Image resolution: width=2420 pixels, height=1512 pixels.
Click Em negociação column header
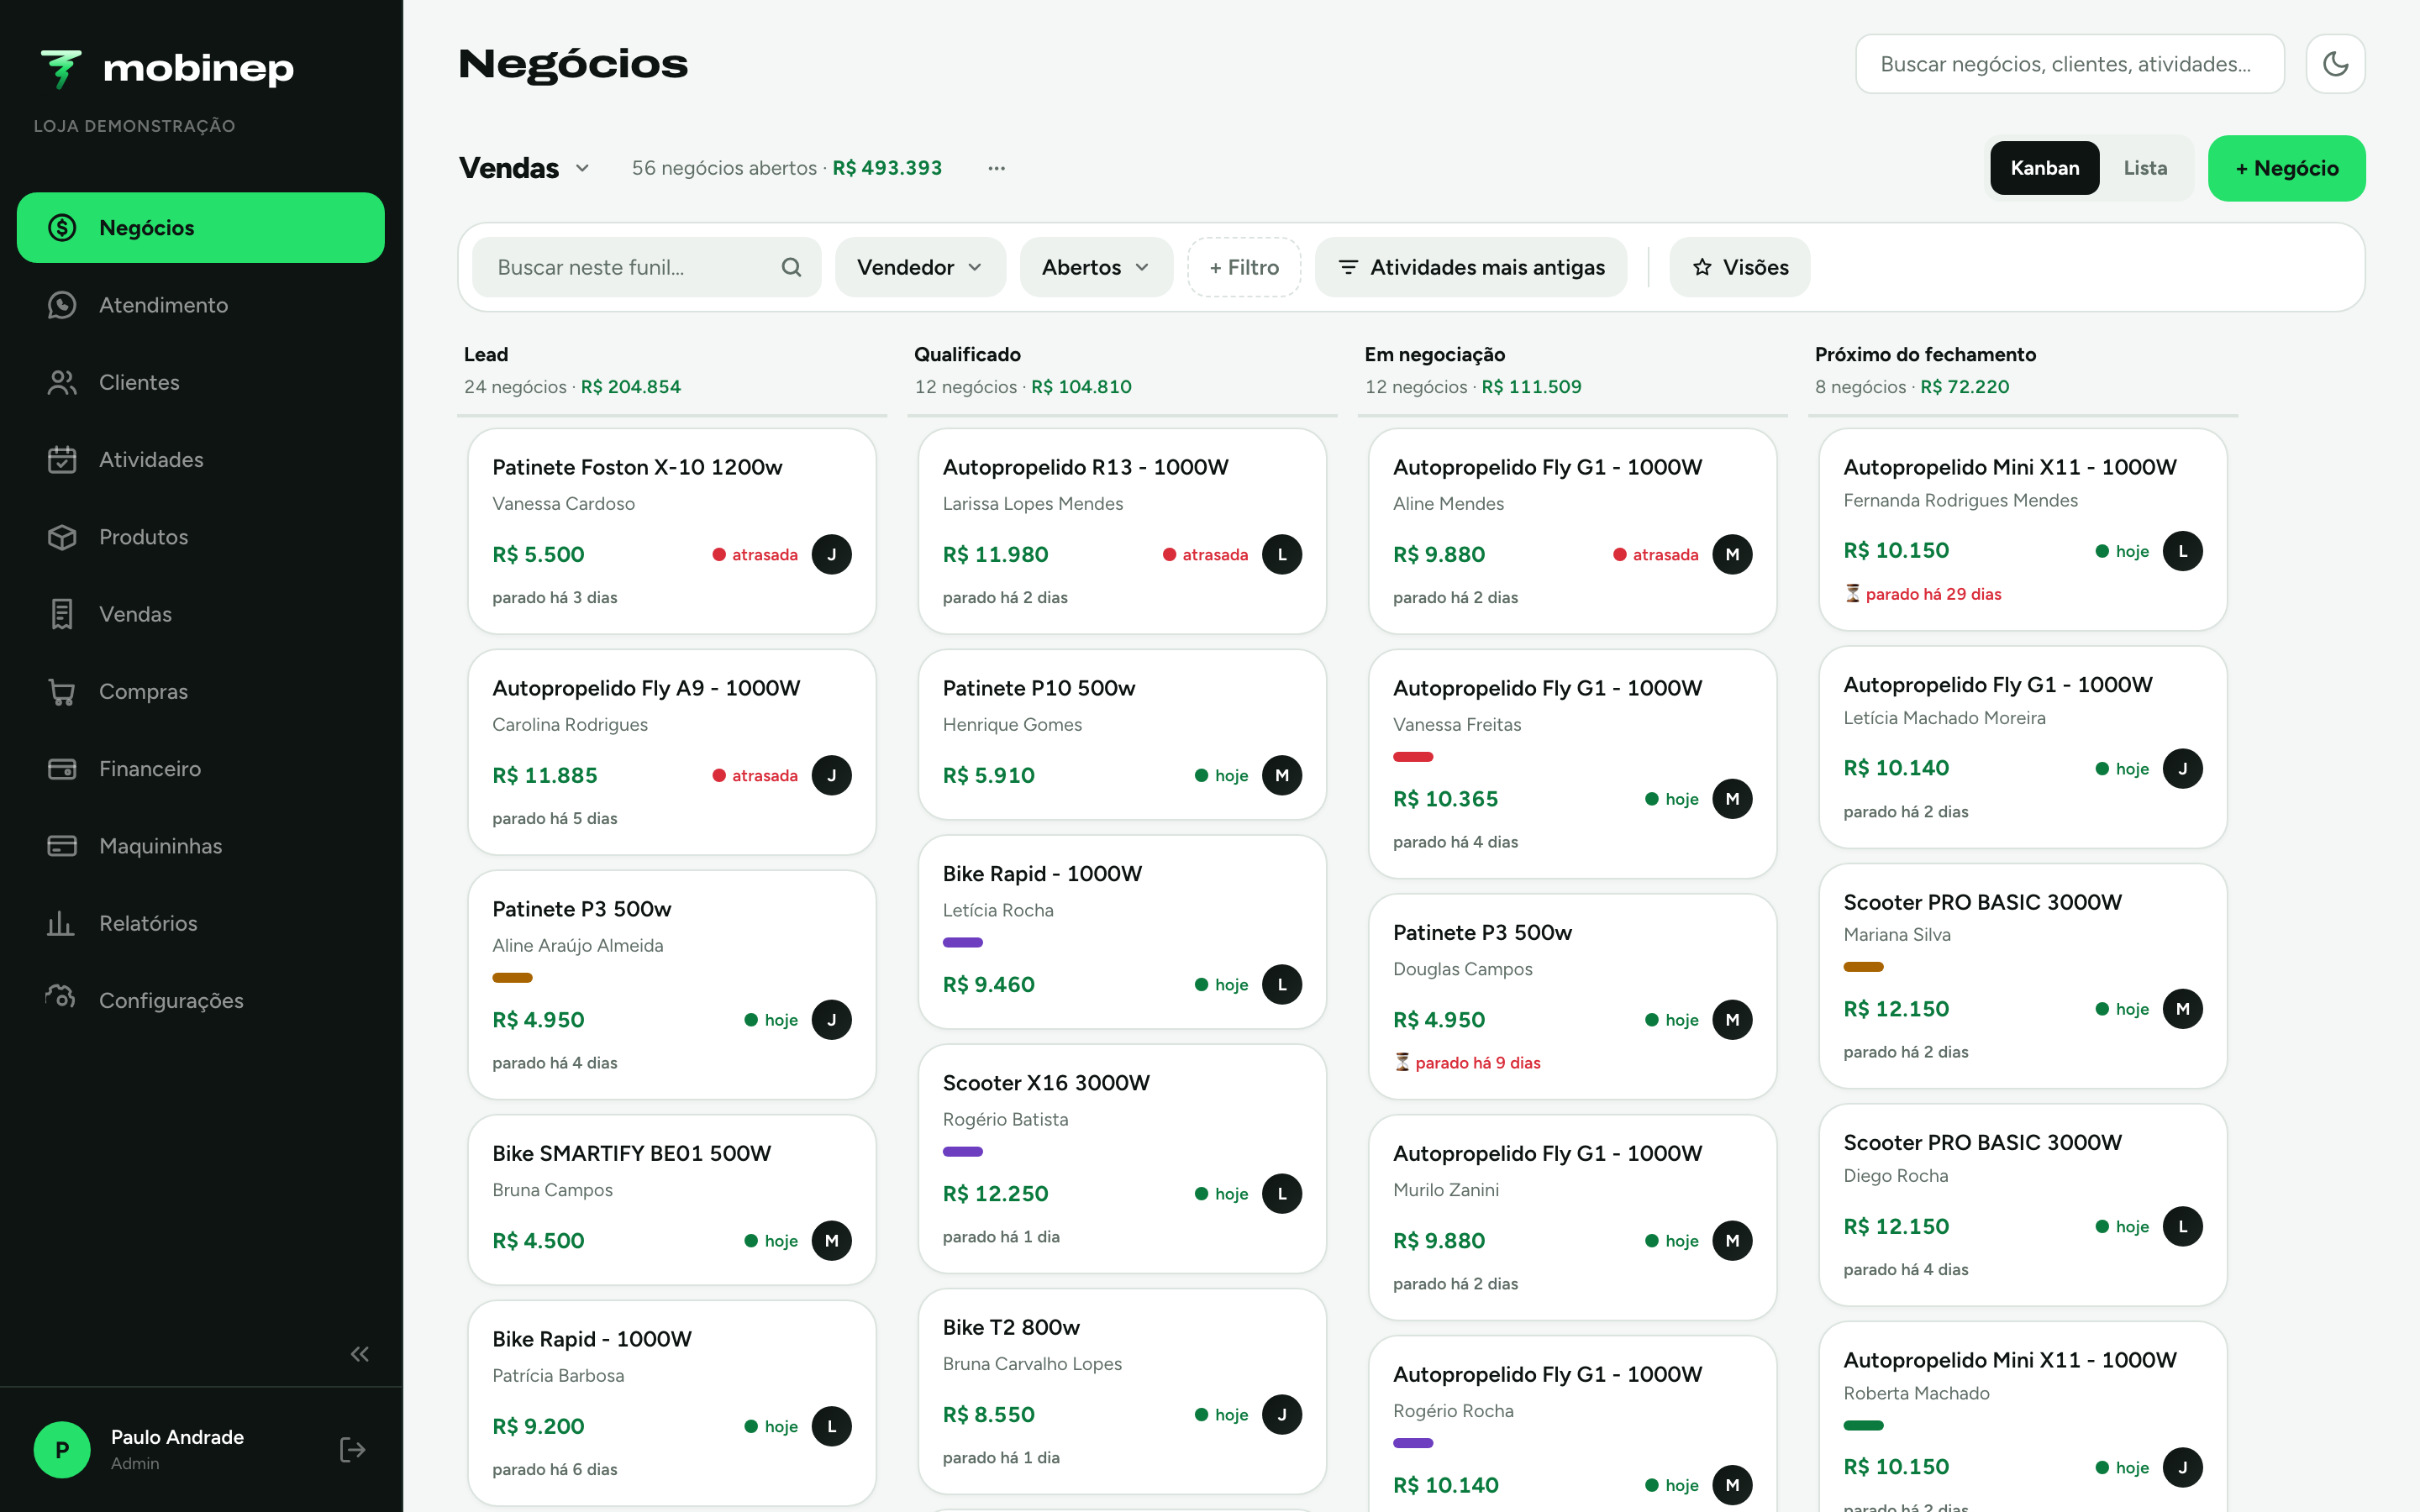click(1434, 354)
